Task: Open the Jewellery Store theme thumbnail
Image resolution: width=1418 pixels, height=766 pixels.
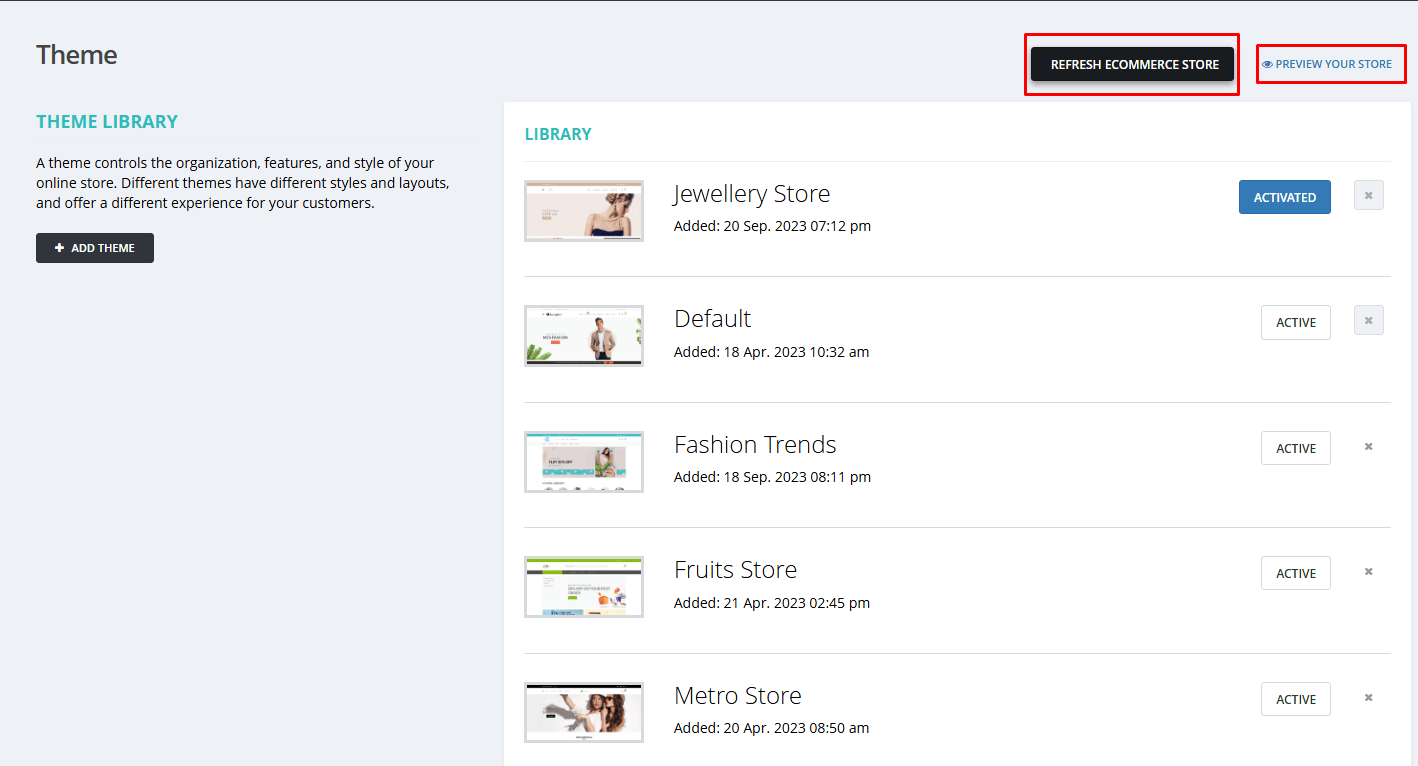Action: tap(584, 211)
